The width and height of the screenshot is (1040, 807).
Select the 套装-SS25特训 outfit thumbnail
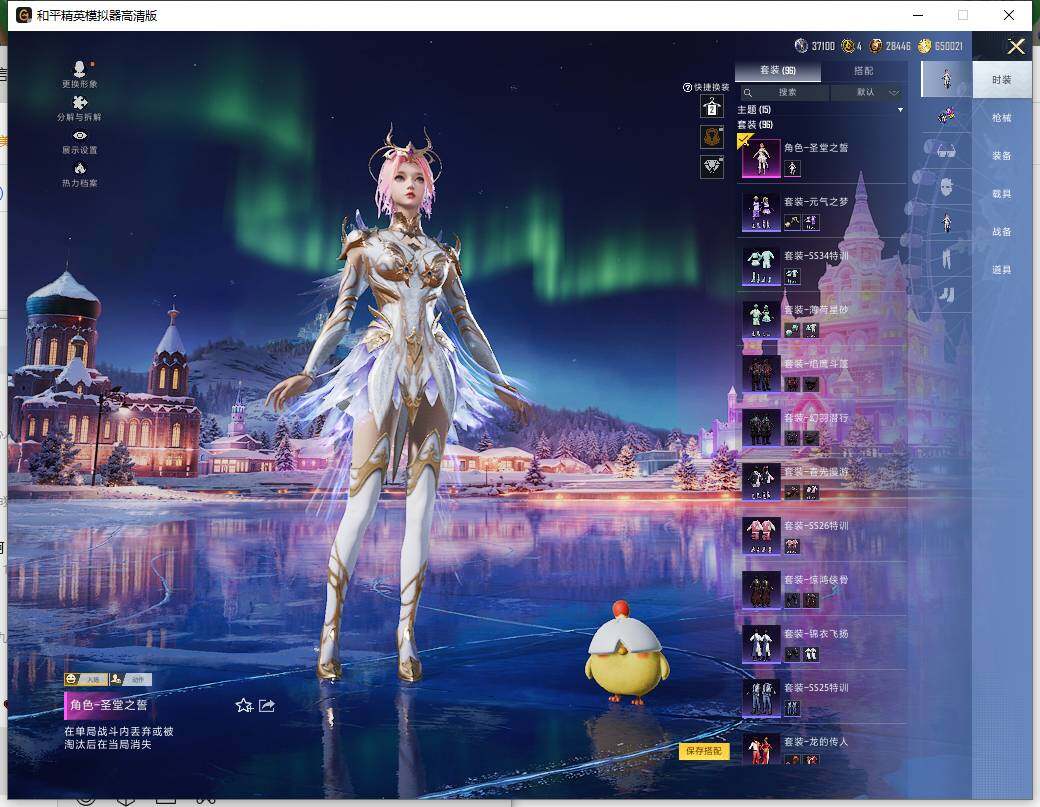coord(761,698)
